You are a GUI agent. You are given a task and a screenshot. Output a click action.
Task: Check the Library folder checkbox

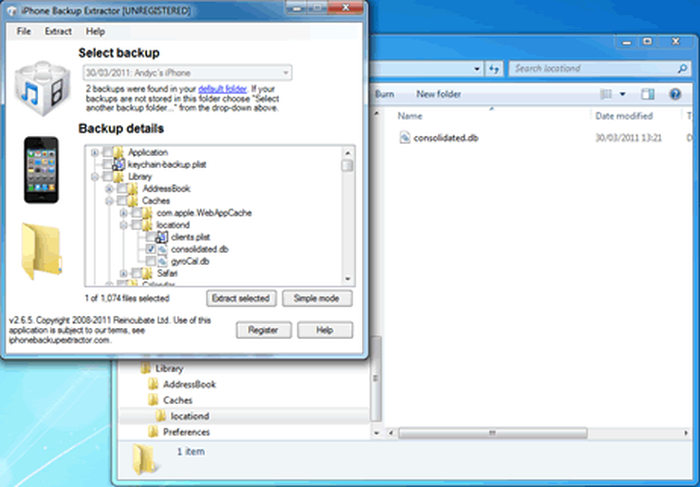(x=108, y=177)
